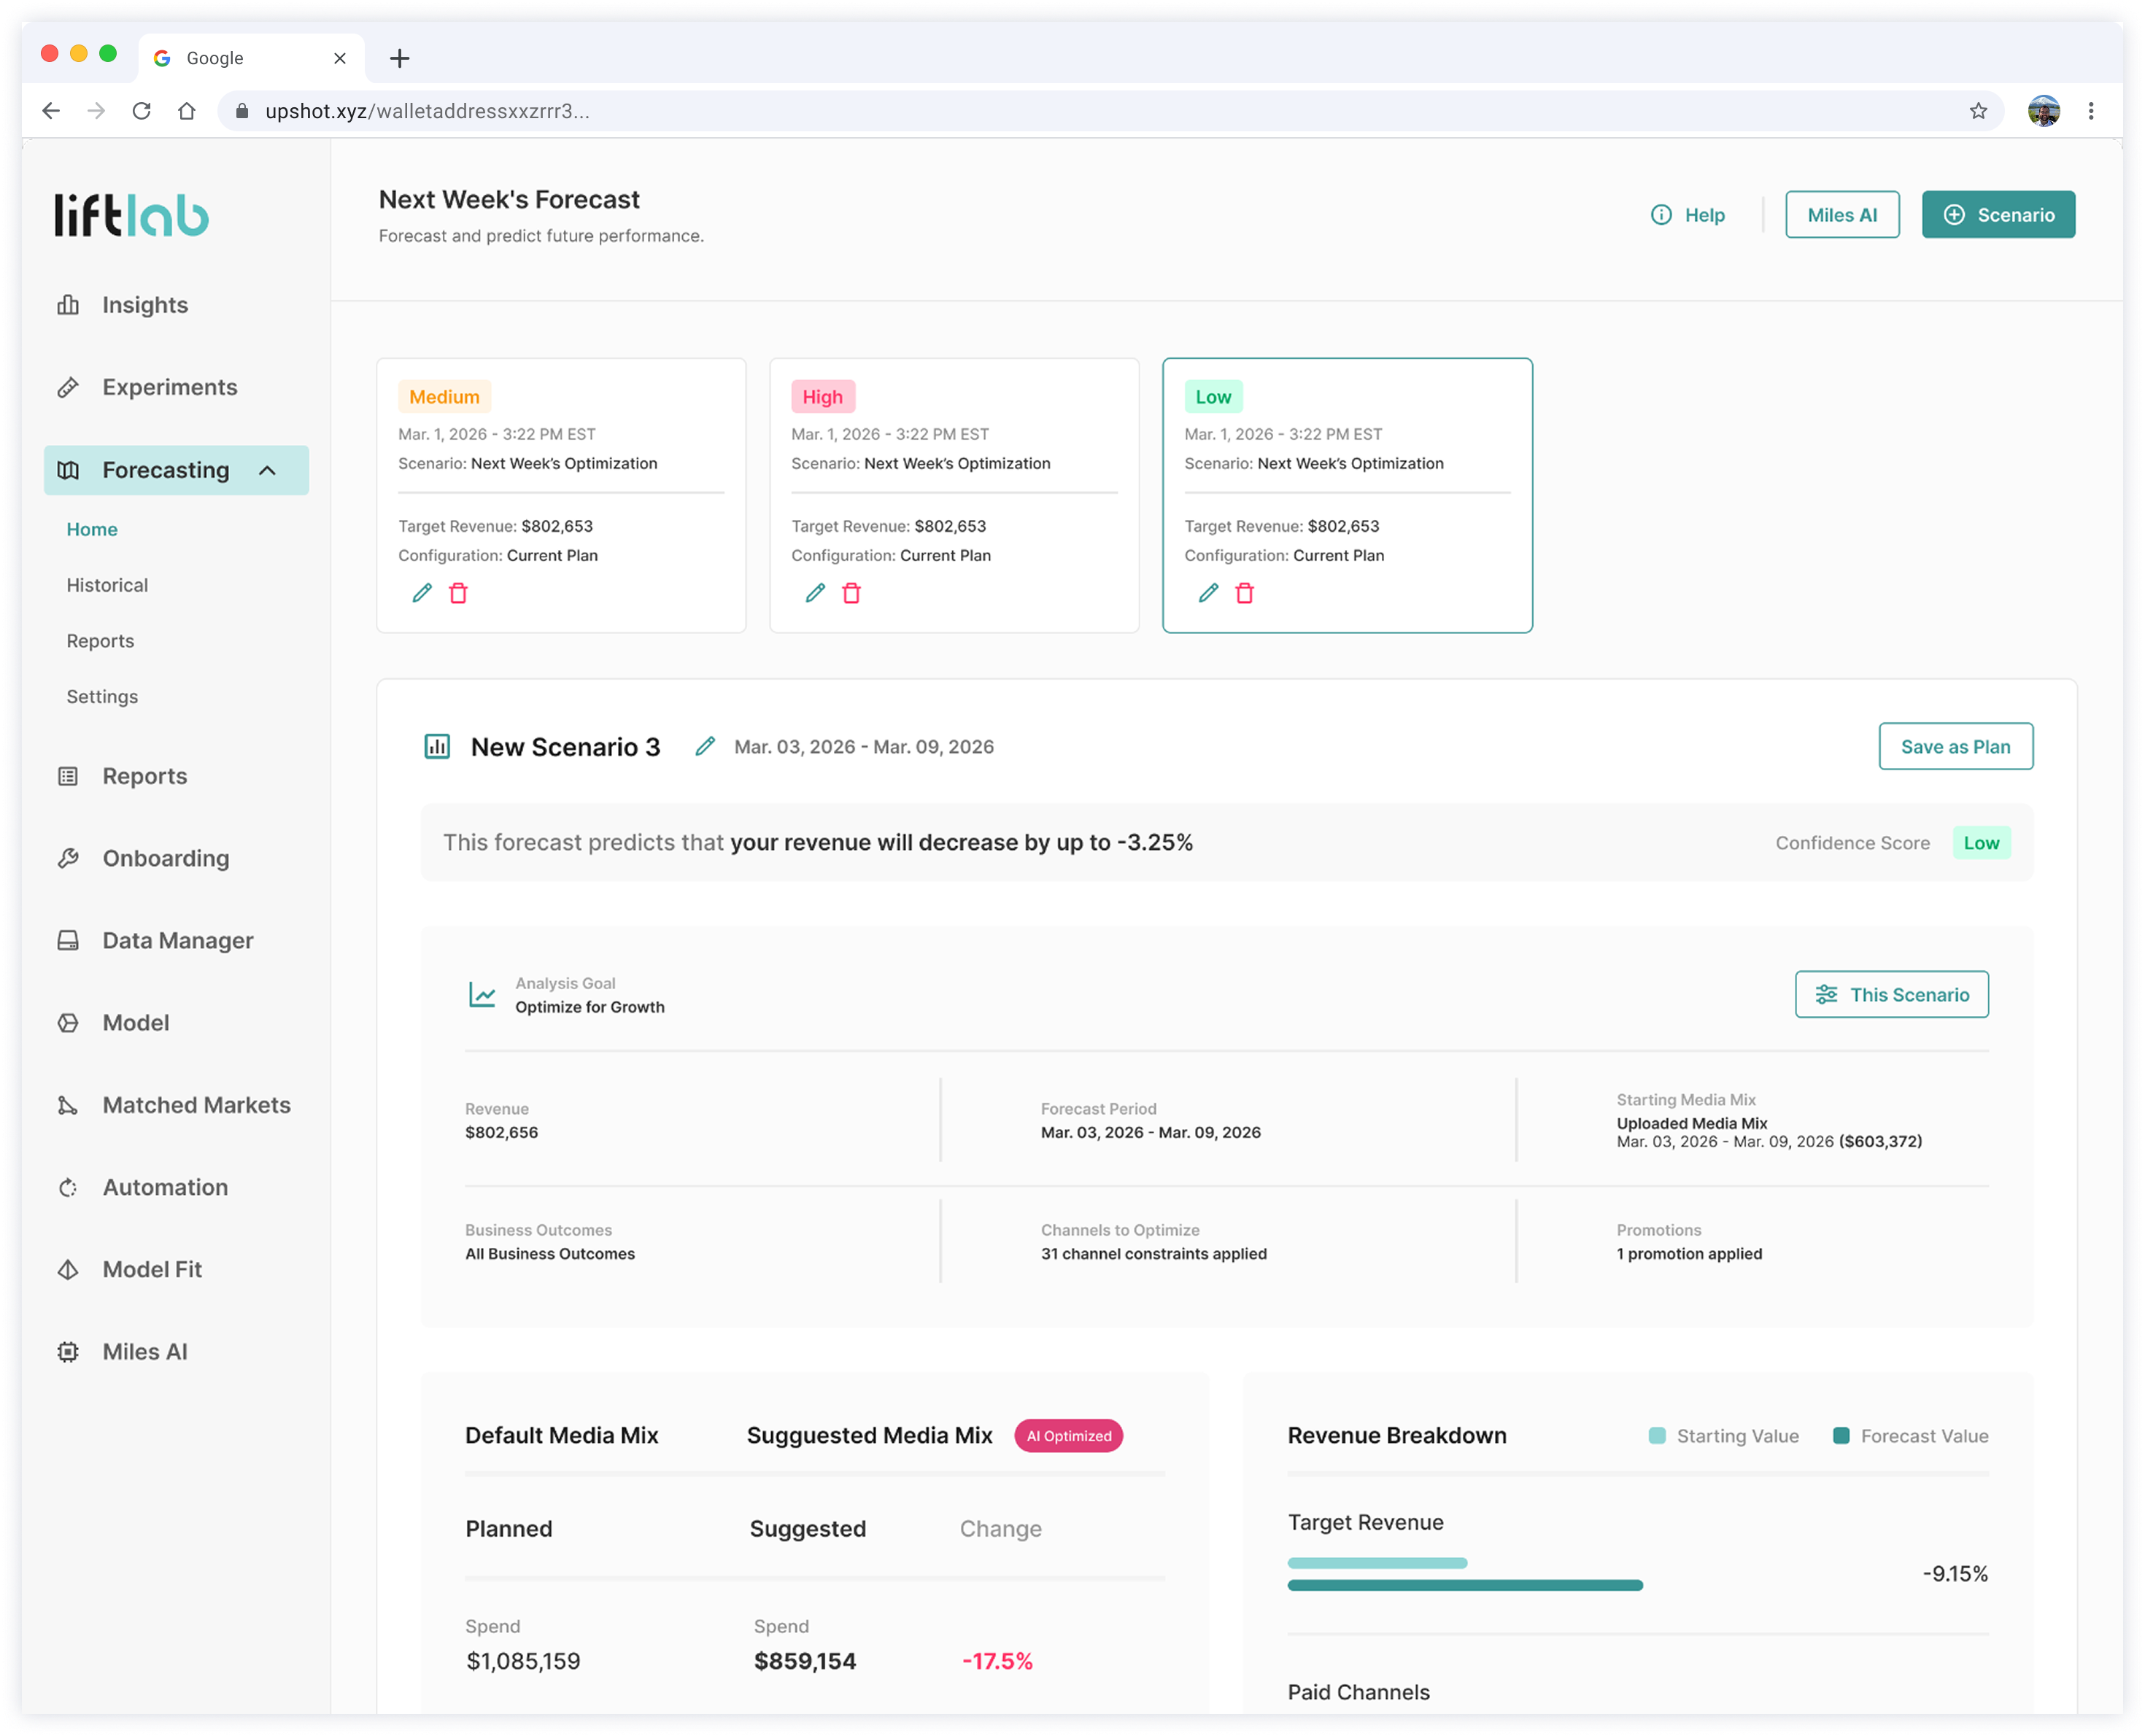
Task: Open Matched Markets in the sidebar
Action: click(x=196, y=1105)
